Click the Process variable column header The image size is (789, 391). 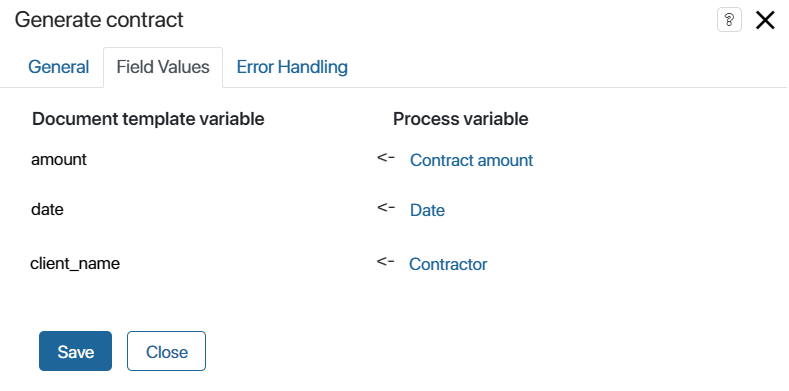[460, 119]
